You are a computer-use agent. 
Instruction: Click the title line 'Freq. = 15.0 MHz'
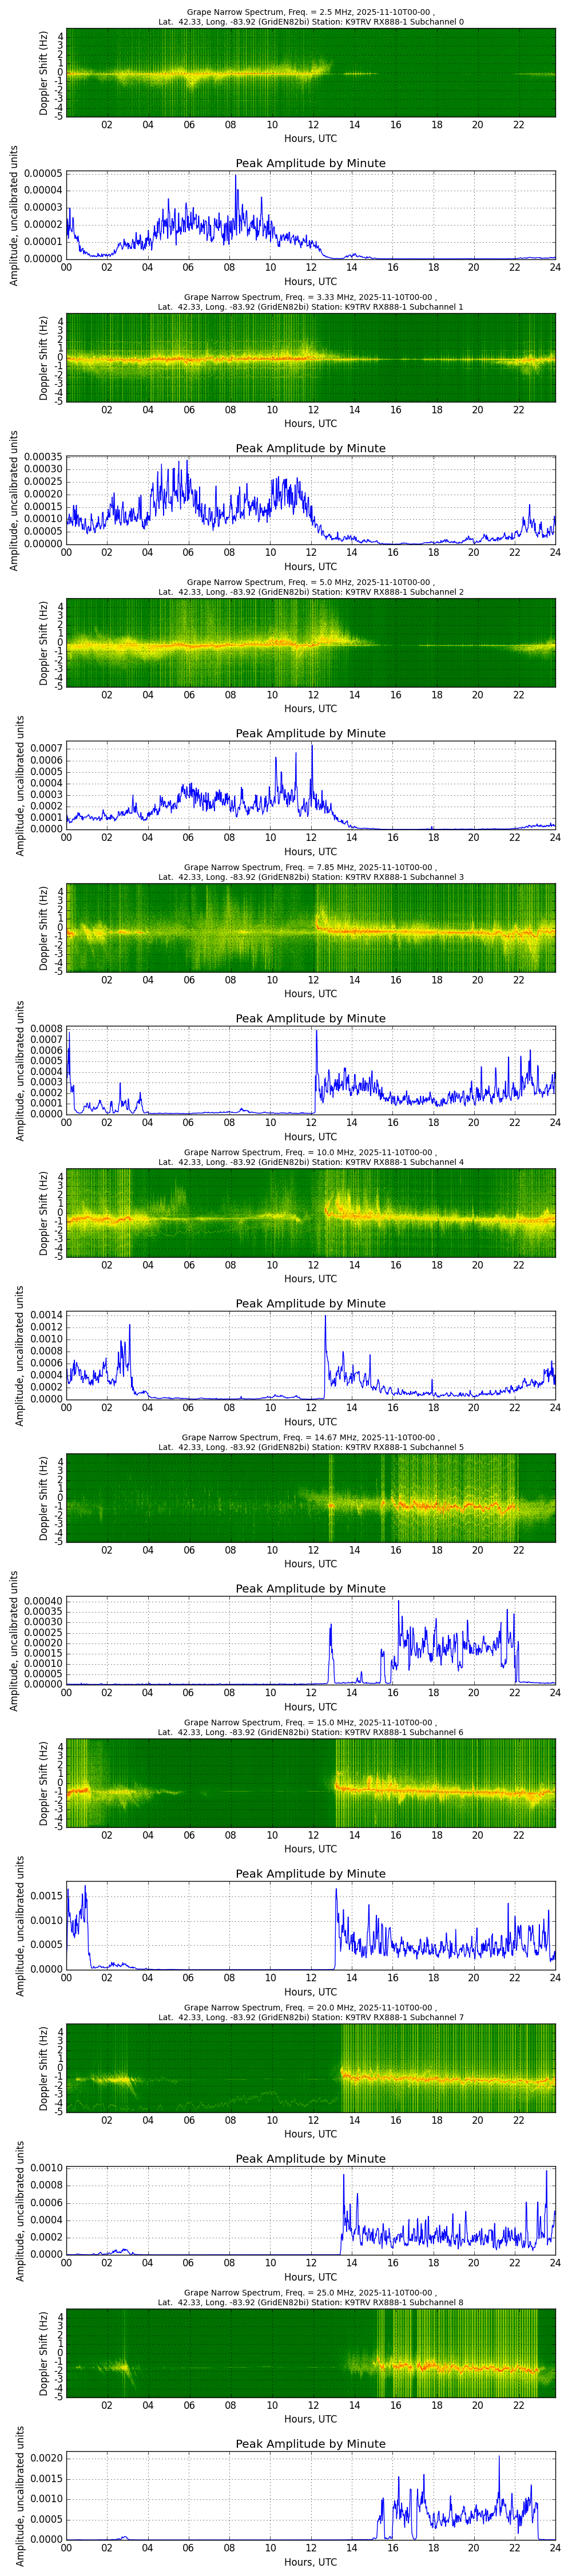click(x=311, y=1722)
